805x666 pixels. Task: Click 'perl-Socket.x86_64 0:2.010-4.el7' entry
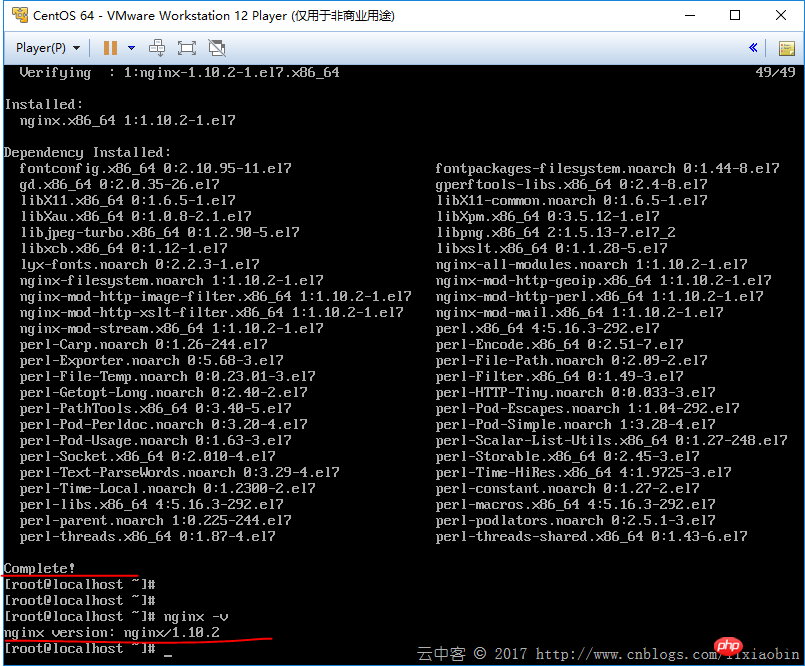(147, 456)
